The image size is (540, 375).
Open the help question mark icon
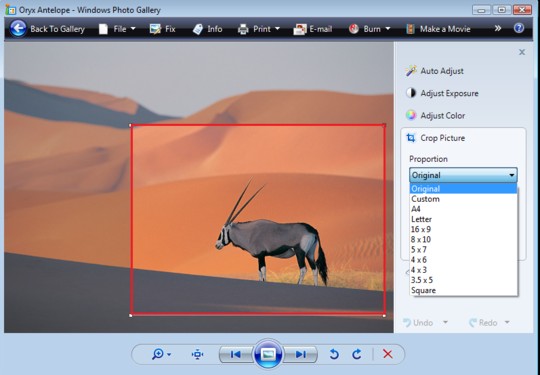[x=519, y=28]
